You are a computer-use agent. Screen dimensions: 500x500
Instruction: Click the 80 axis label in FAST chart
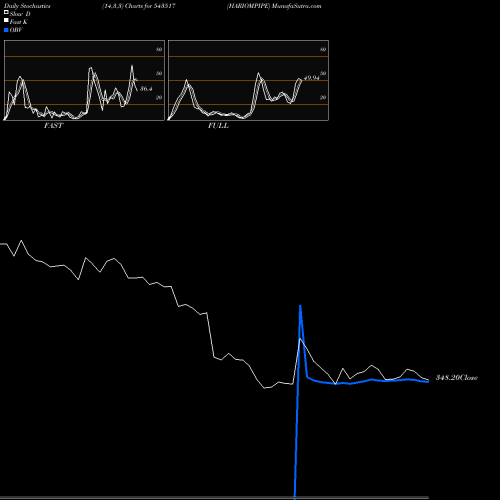pos(159,49)
